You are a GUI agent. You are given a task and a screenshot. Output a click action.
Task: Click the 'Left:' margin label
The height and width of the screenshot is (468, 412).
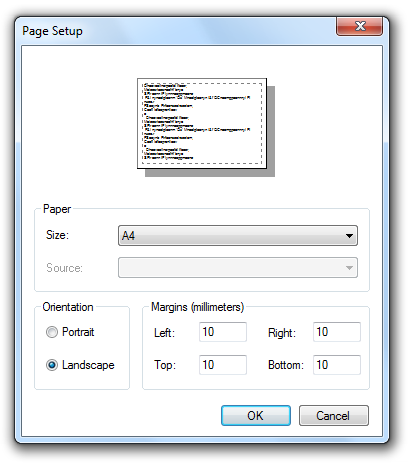(164, 333)
